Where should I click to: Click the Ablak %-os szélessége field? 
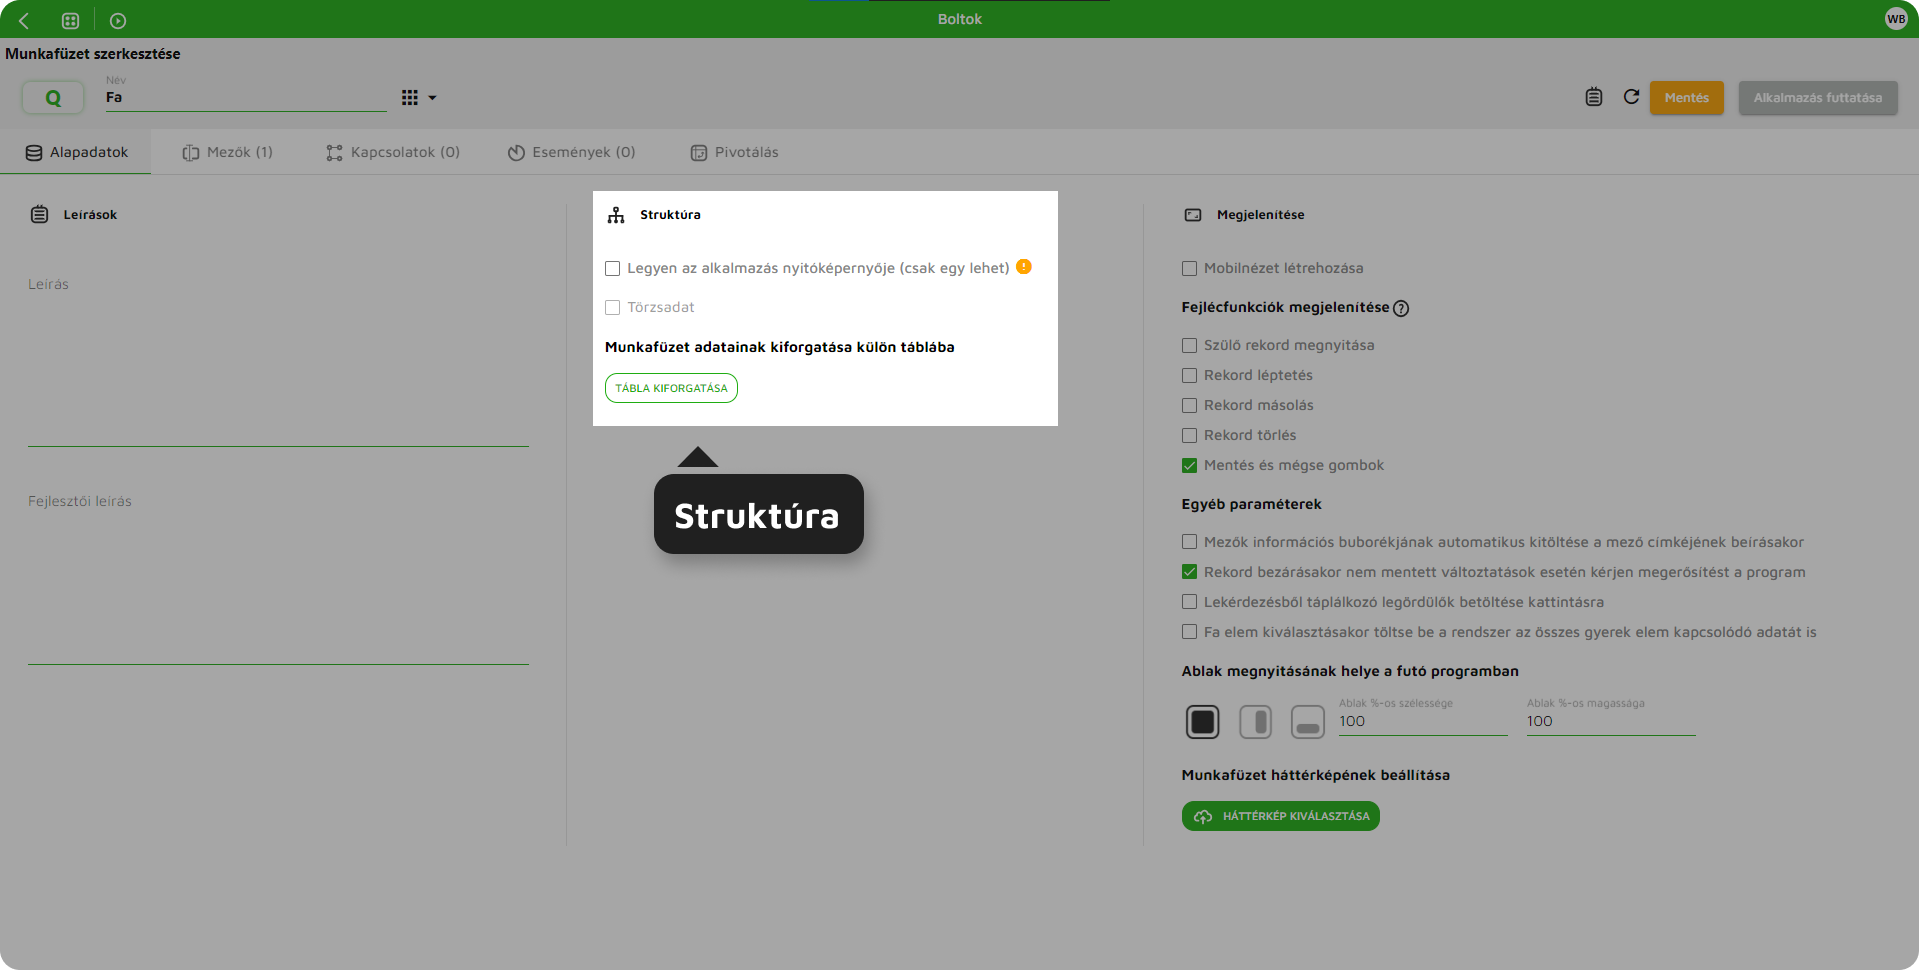click(x=1423, y=721)
